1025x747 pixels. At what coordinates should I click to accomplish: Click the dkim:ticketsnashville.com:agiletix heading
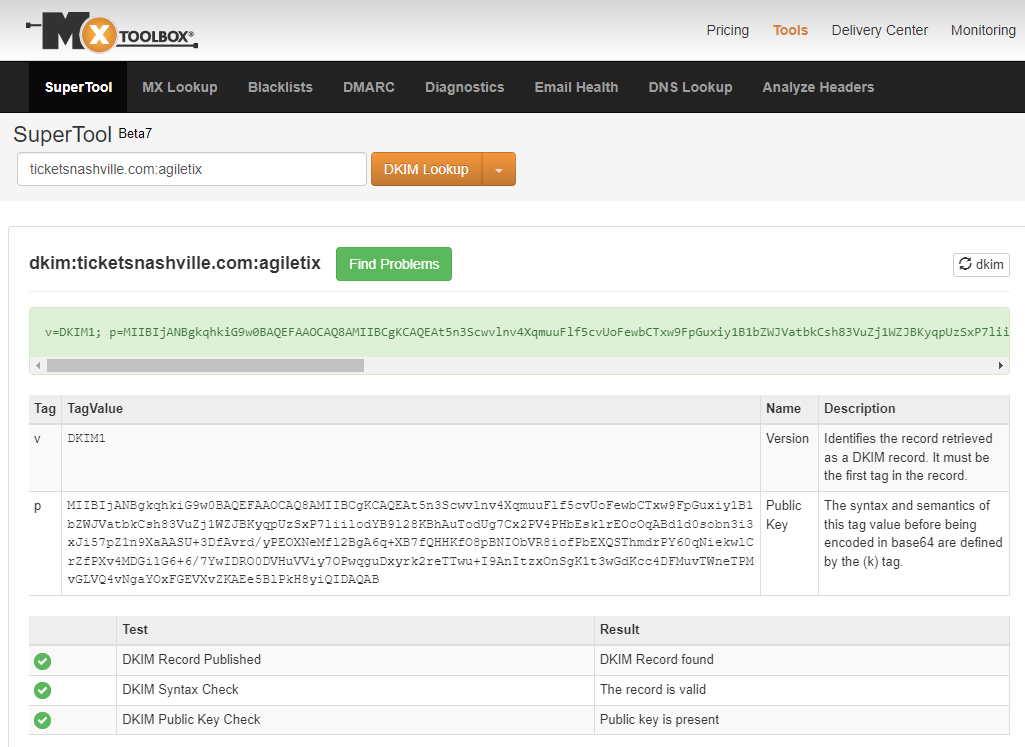coord(175,263)
